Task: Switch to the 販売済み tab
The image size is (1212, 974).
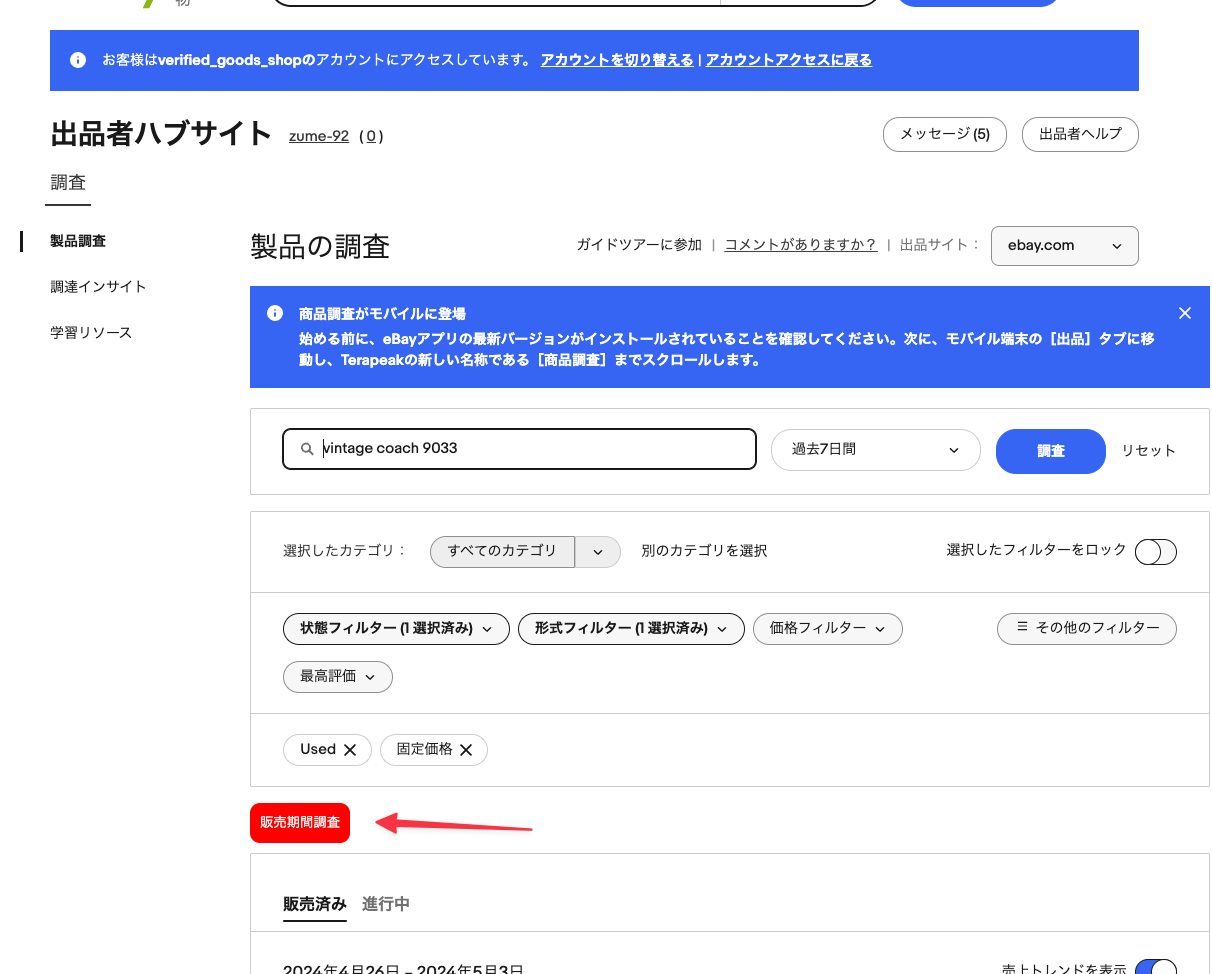Action: pos(315,904)
